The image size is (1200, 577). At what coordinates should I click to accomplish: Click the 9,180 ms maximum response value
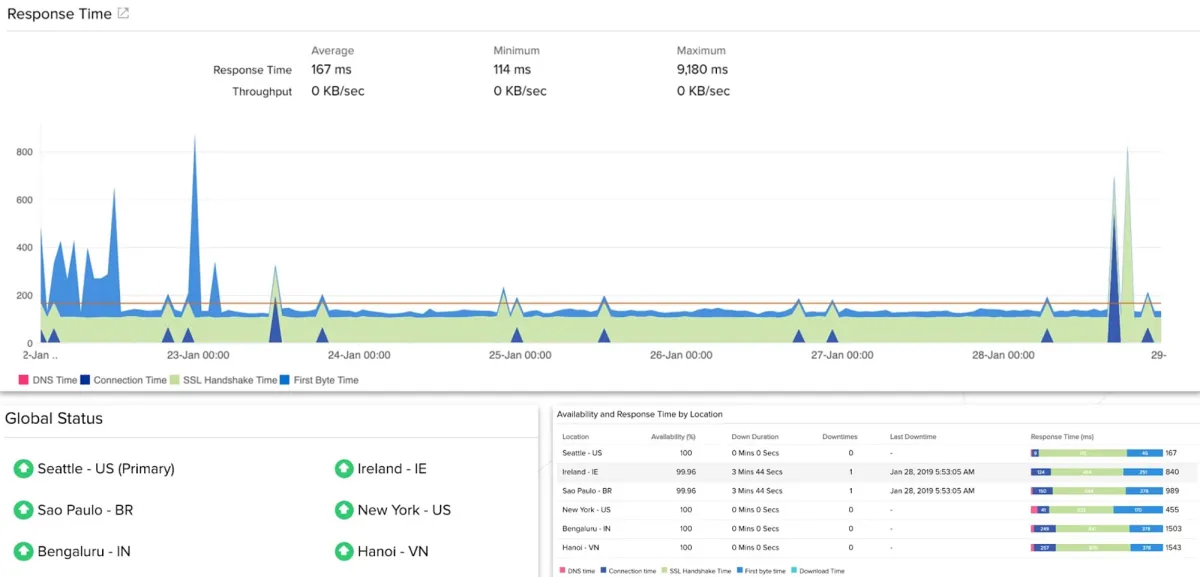[702, 70]
